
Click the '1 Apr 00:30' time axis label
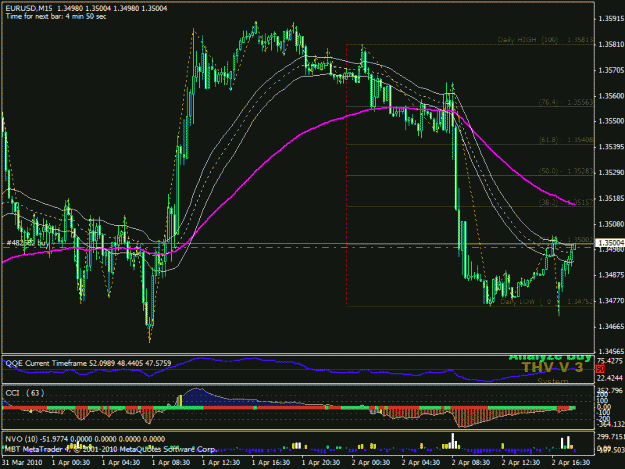tap(71, 463)
